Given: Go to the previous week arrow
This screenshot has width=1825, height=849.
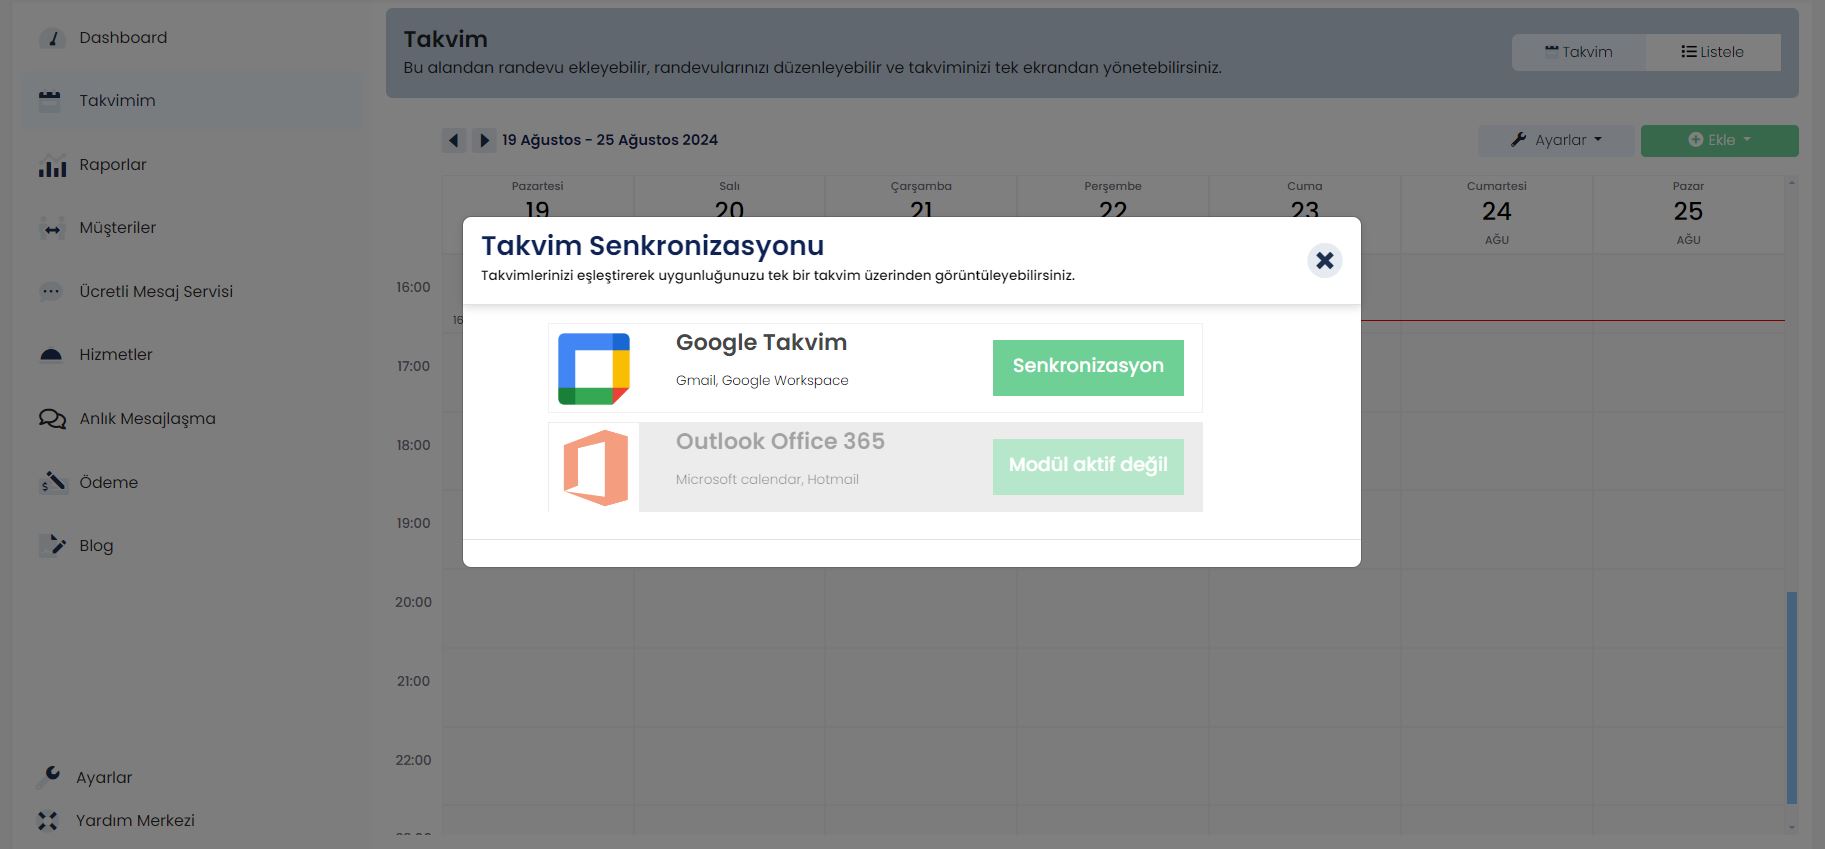Looking at the screenshot, I should pyautogui.click(x=454, y=141).
